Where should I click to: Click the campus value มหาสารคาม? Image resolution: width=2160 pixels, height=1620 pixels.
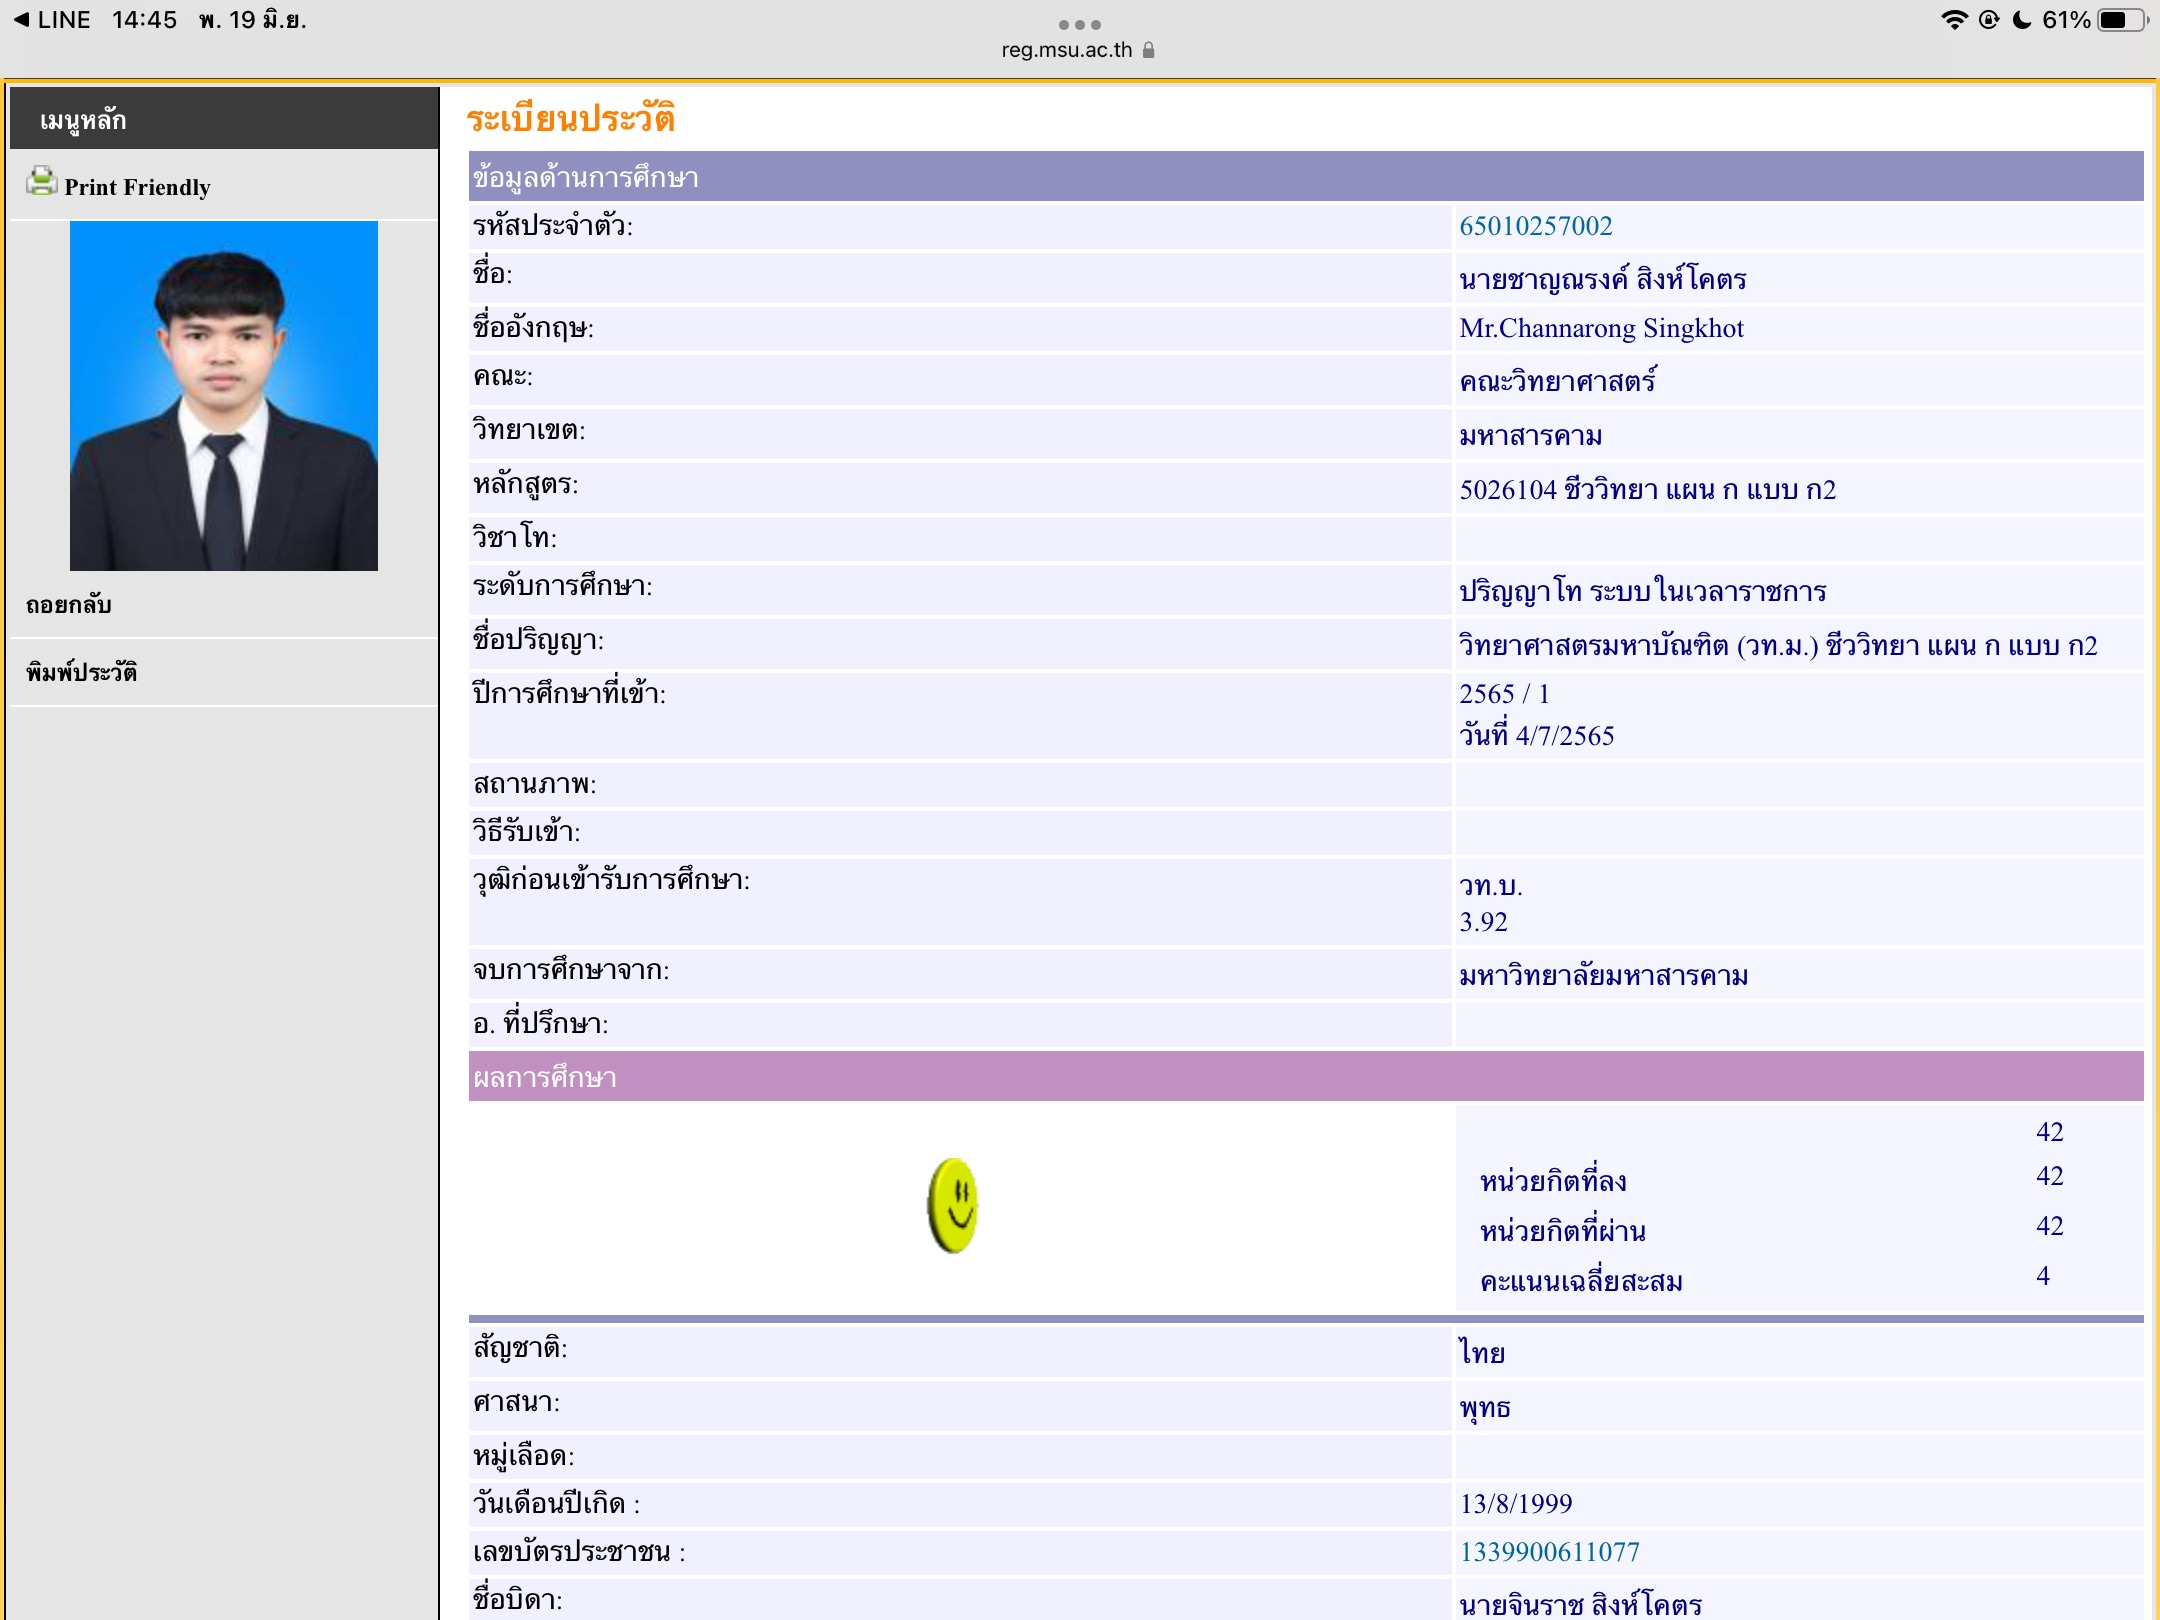tap(1530, 436)
